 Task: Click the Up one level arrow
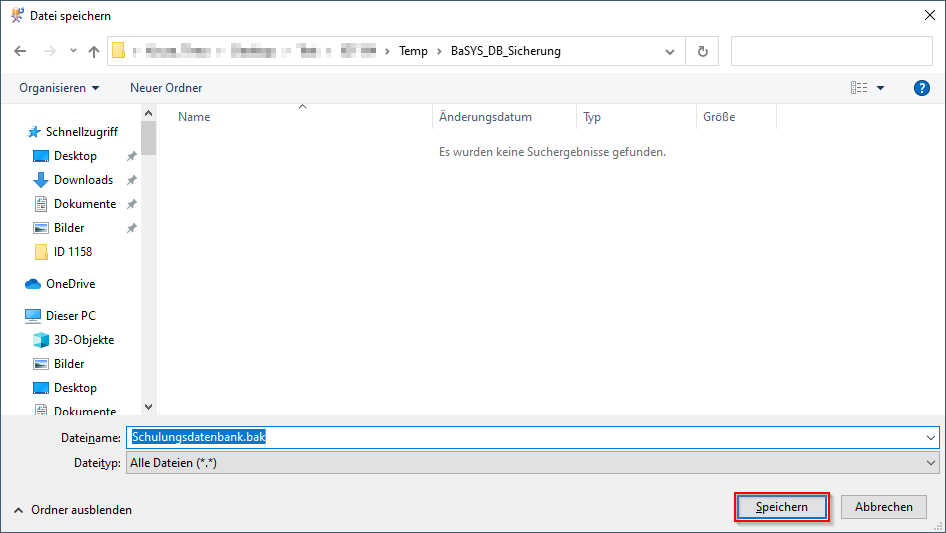click(94, 51)
